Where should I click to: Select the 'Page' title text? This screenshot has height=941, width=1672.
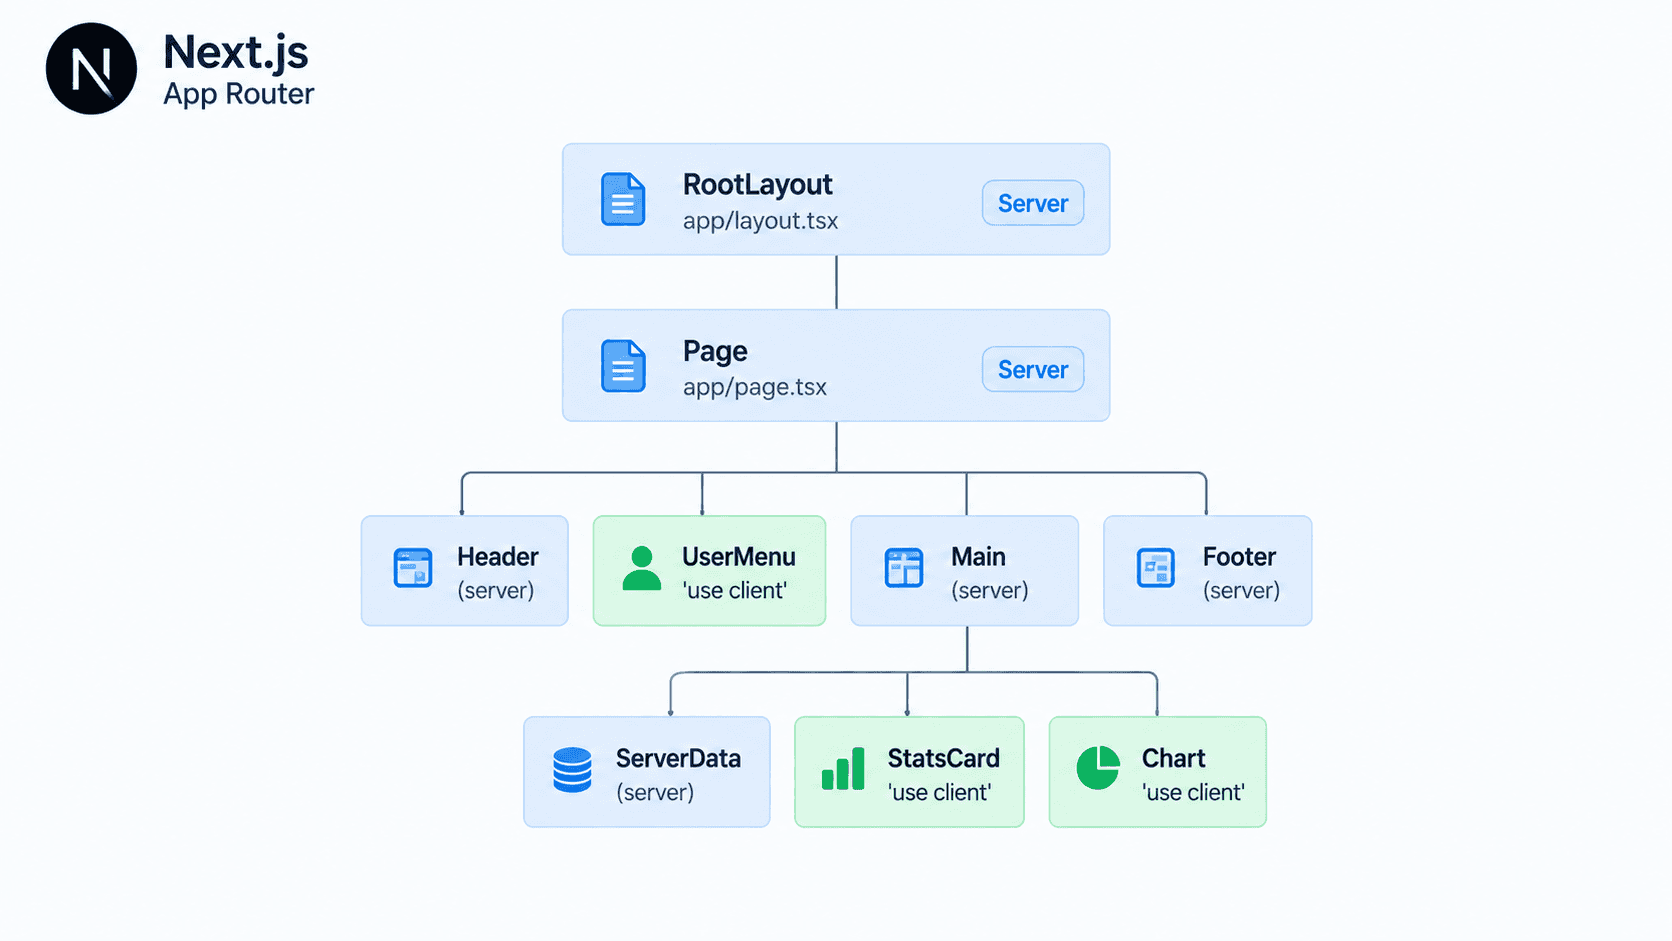tap(715, 352)
